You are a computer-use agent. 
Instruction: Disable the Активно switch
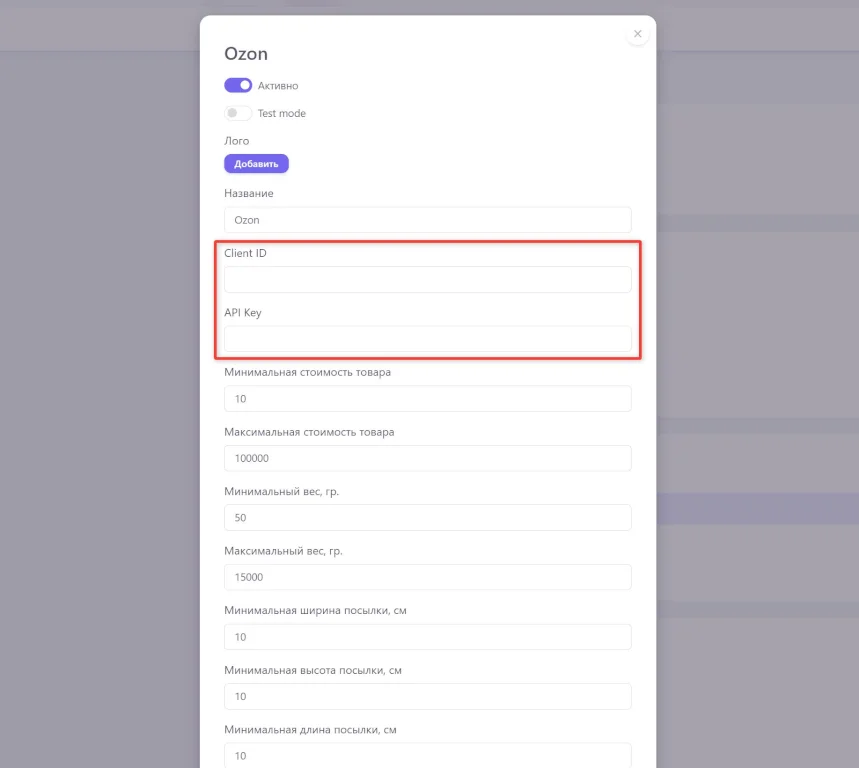(x=238, y=86)
